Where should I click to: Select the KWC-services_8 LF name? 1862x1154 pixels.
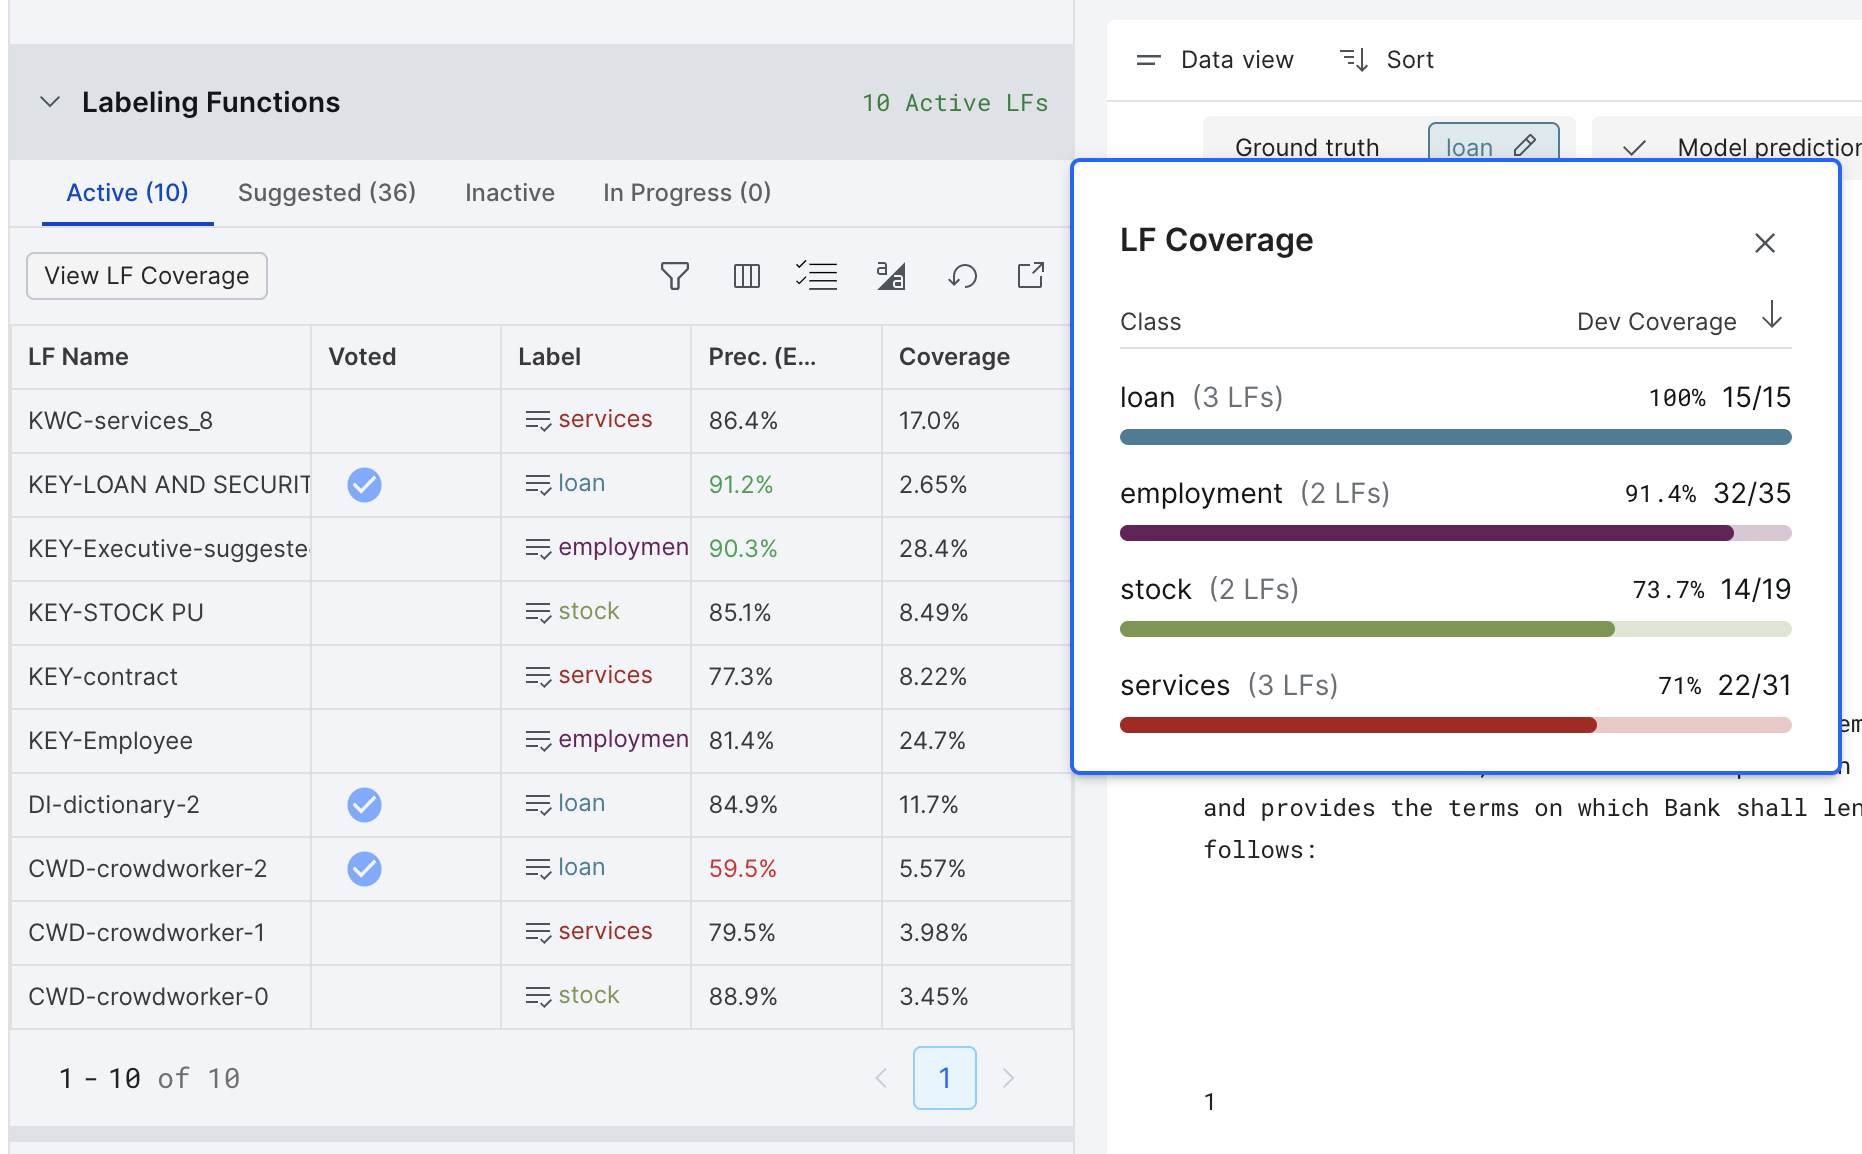click(121, 421)
